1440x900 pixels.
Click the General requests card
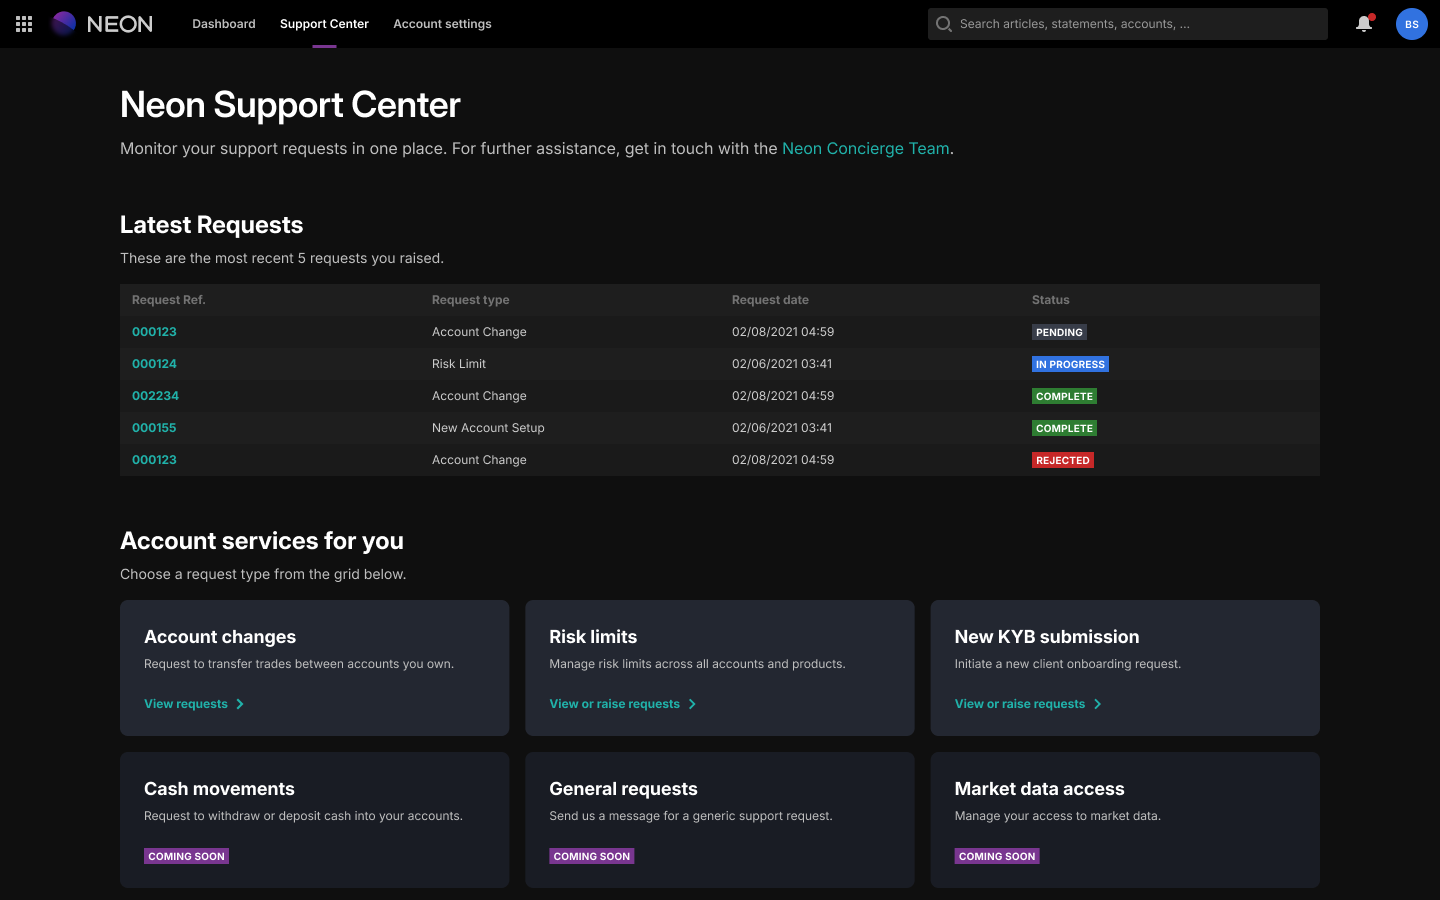[x=720, y=820]
